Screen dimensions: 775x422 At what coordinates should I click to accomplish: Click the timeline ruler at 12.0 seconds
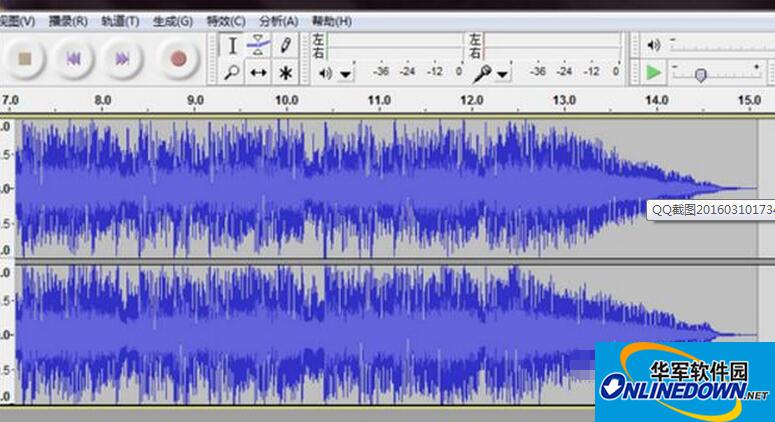click(472, 100)
